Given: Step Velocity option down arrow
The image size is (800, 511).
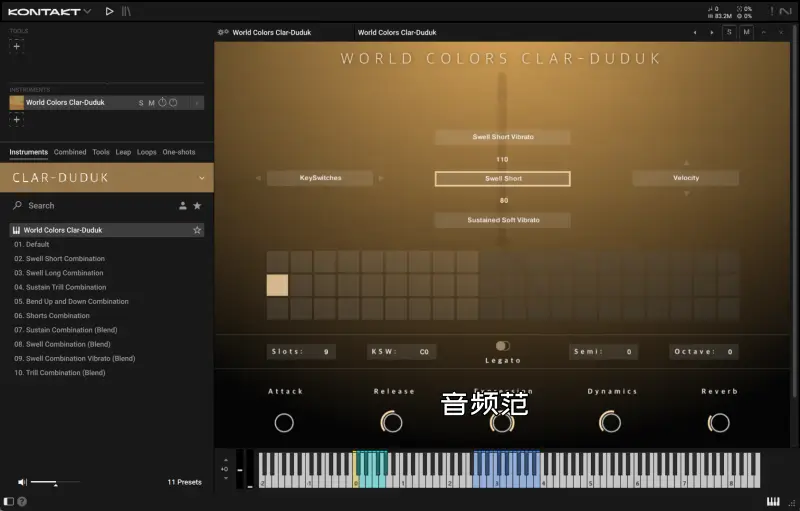Looking at the screenshot, I should (x=686, y=193).
